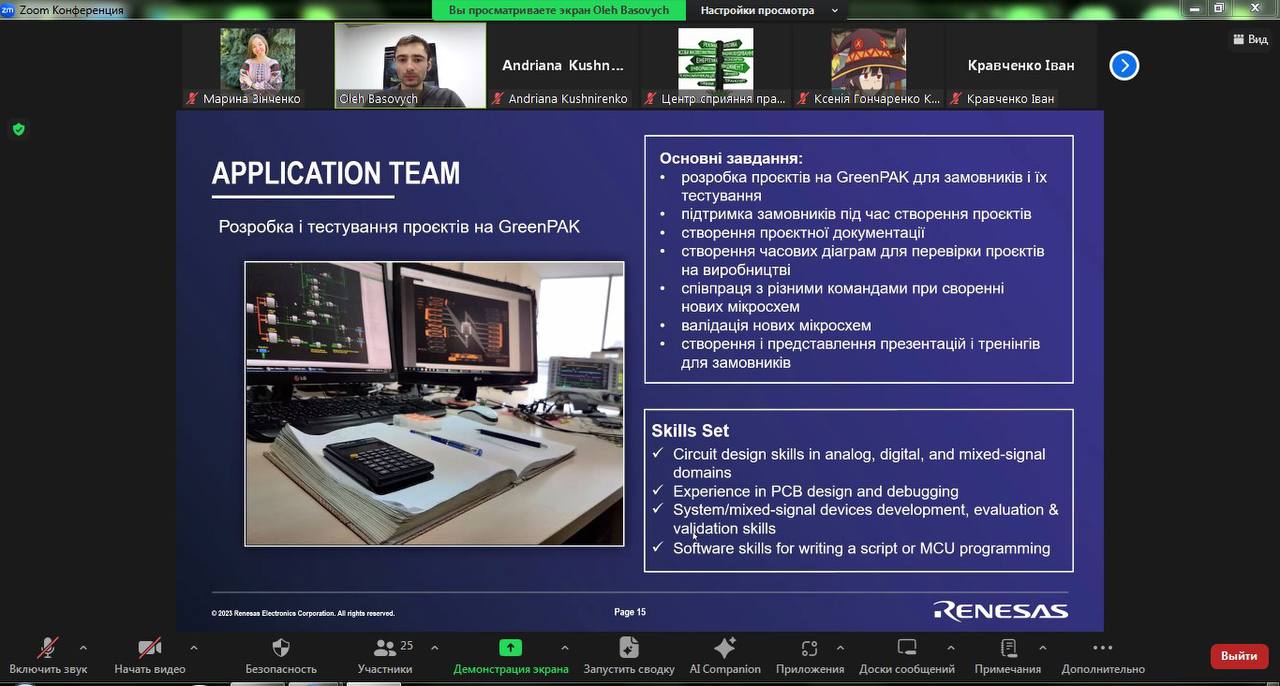Expand the video options arrow beside camera

[193, 647]
